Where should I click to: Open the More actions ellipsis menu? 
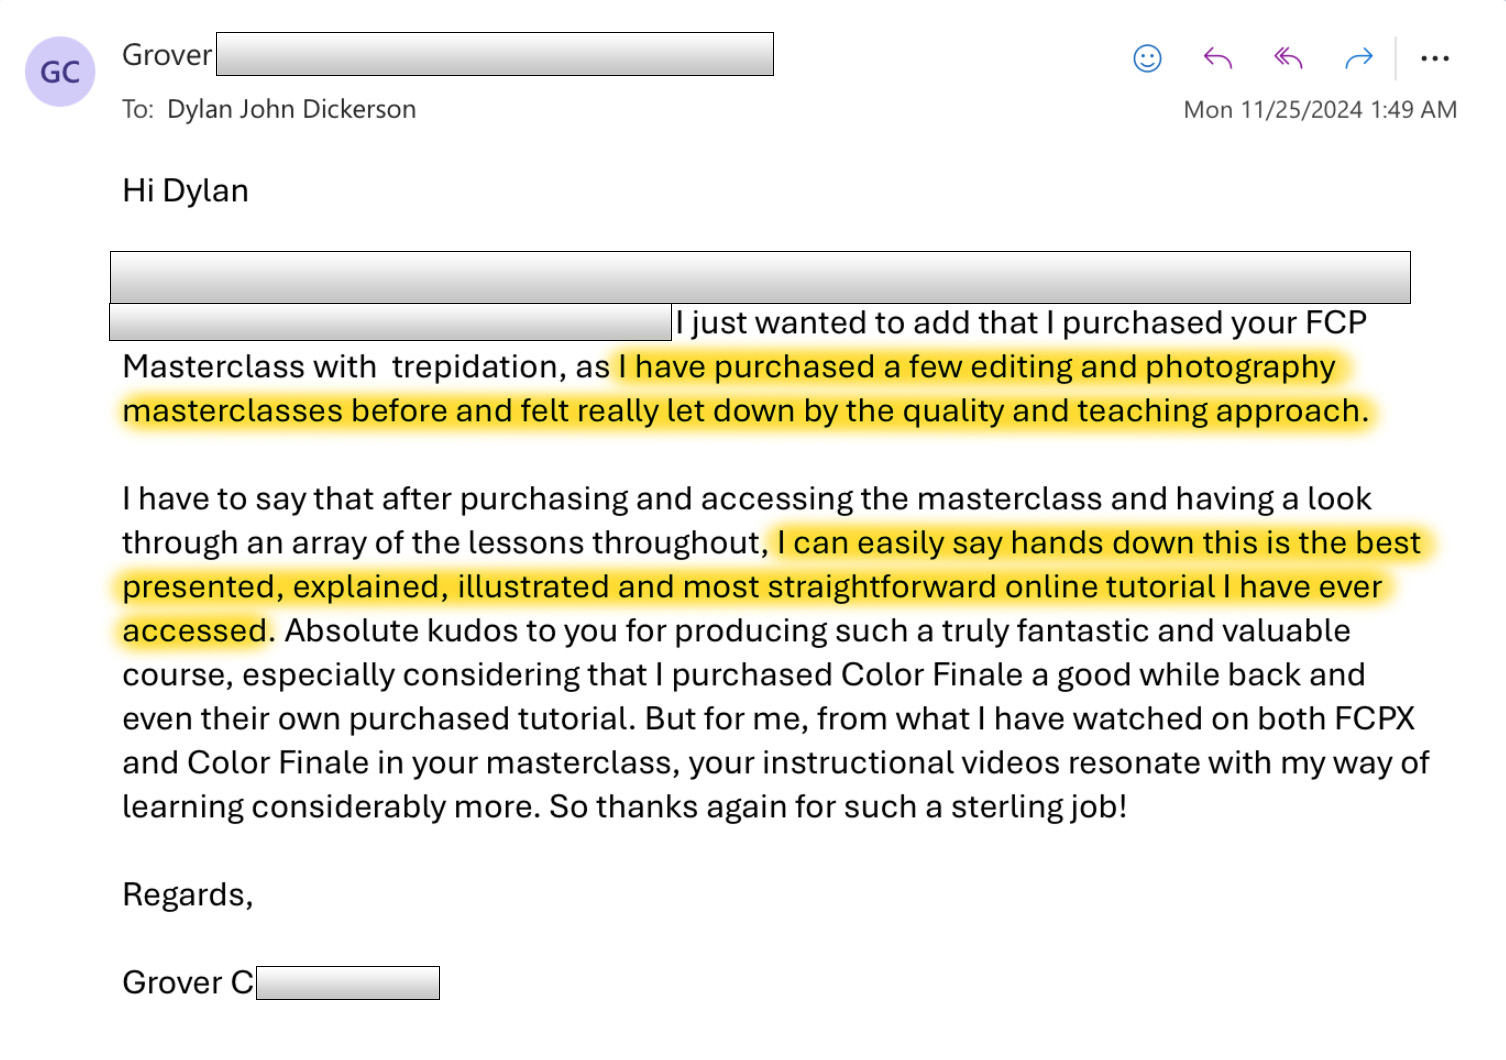coord(1435,59)
